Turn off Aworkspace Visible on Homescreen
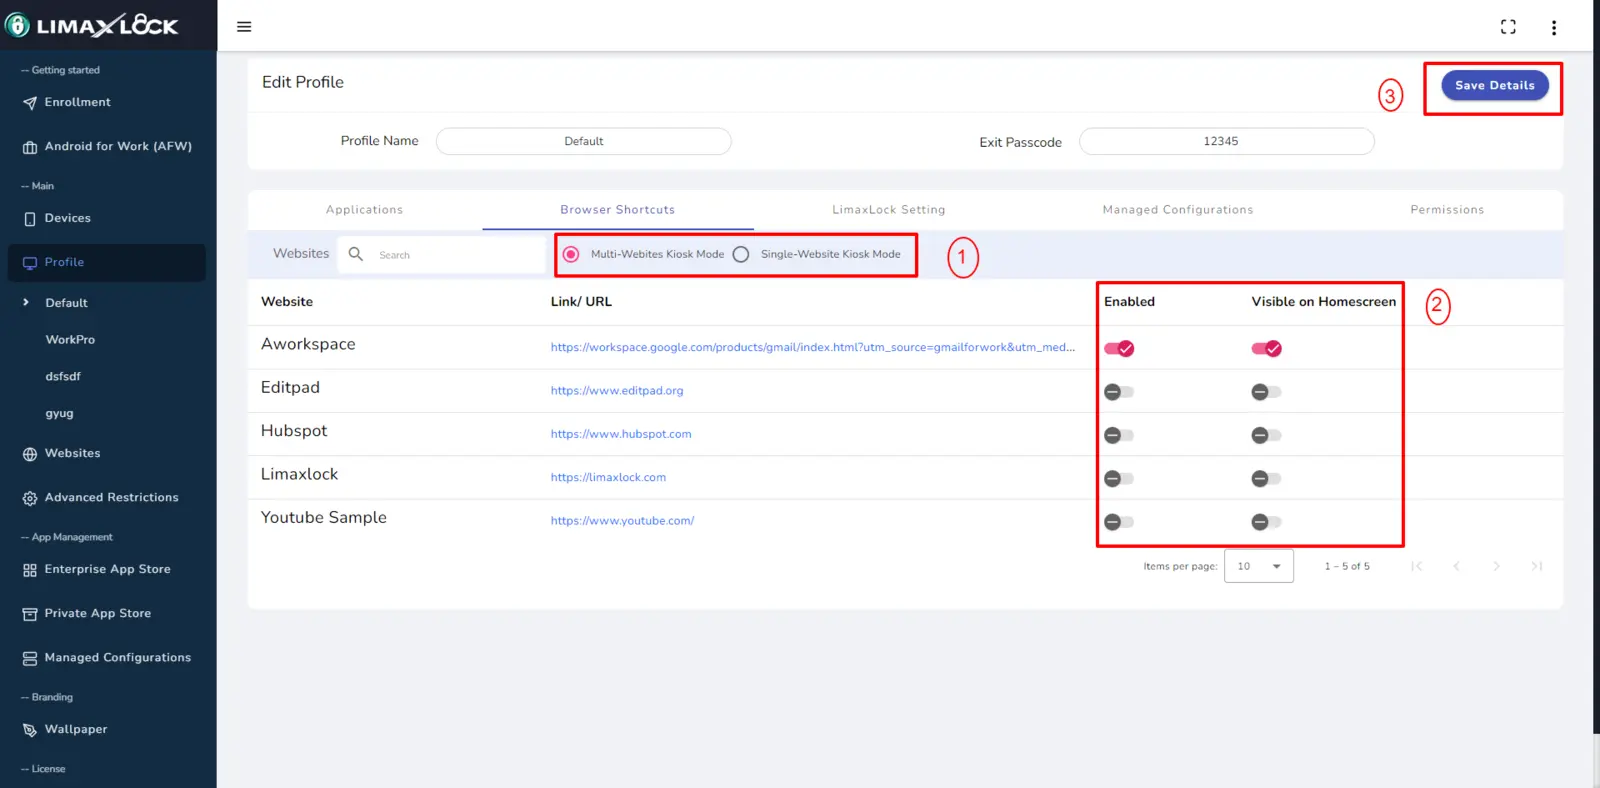This screenshot has height=788, width=1600. 1266,348
